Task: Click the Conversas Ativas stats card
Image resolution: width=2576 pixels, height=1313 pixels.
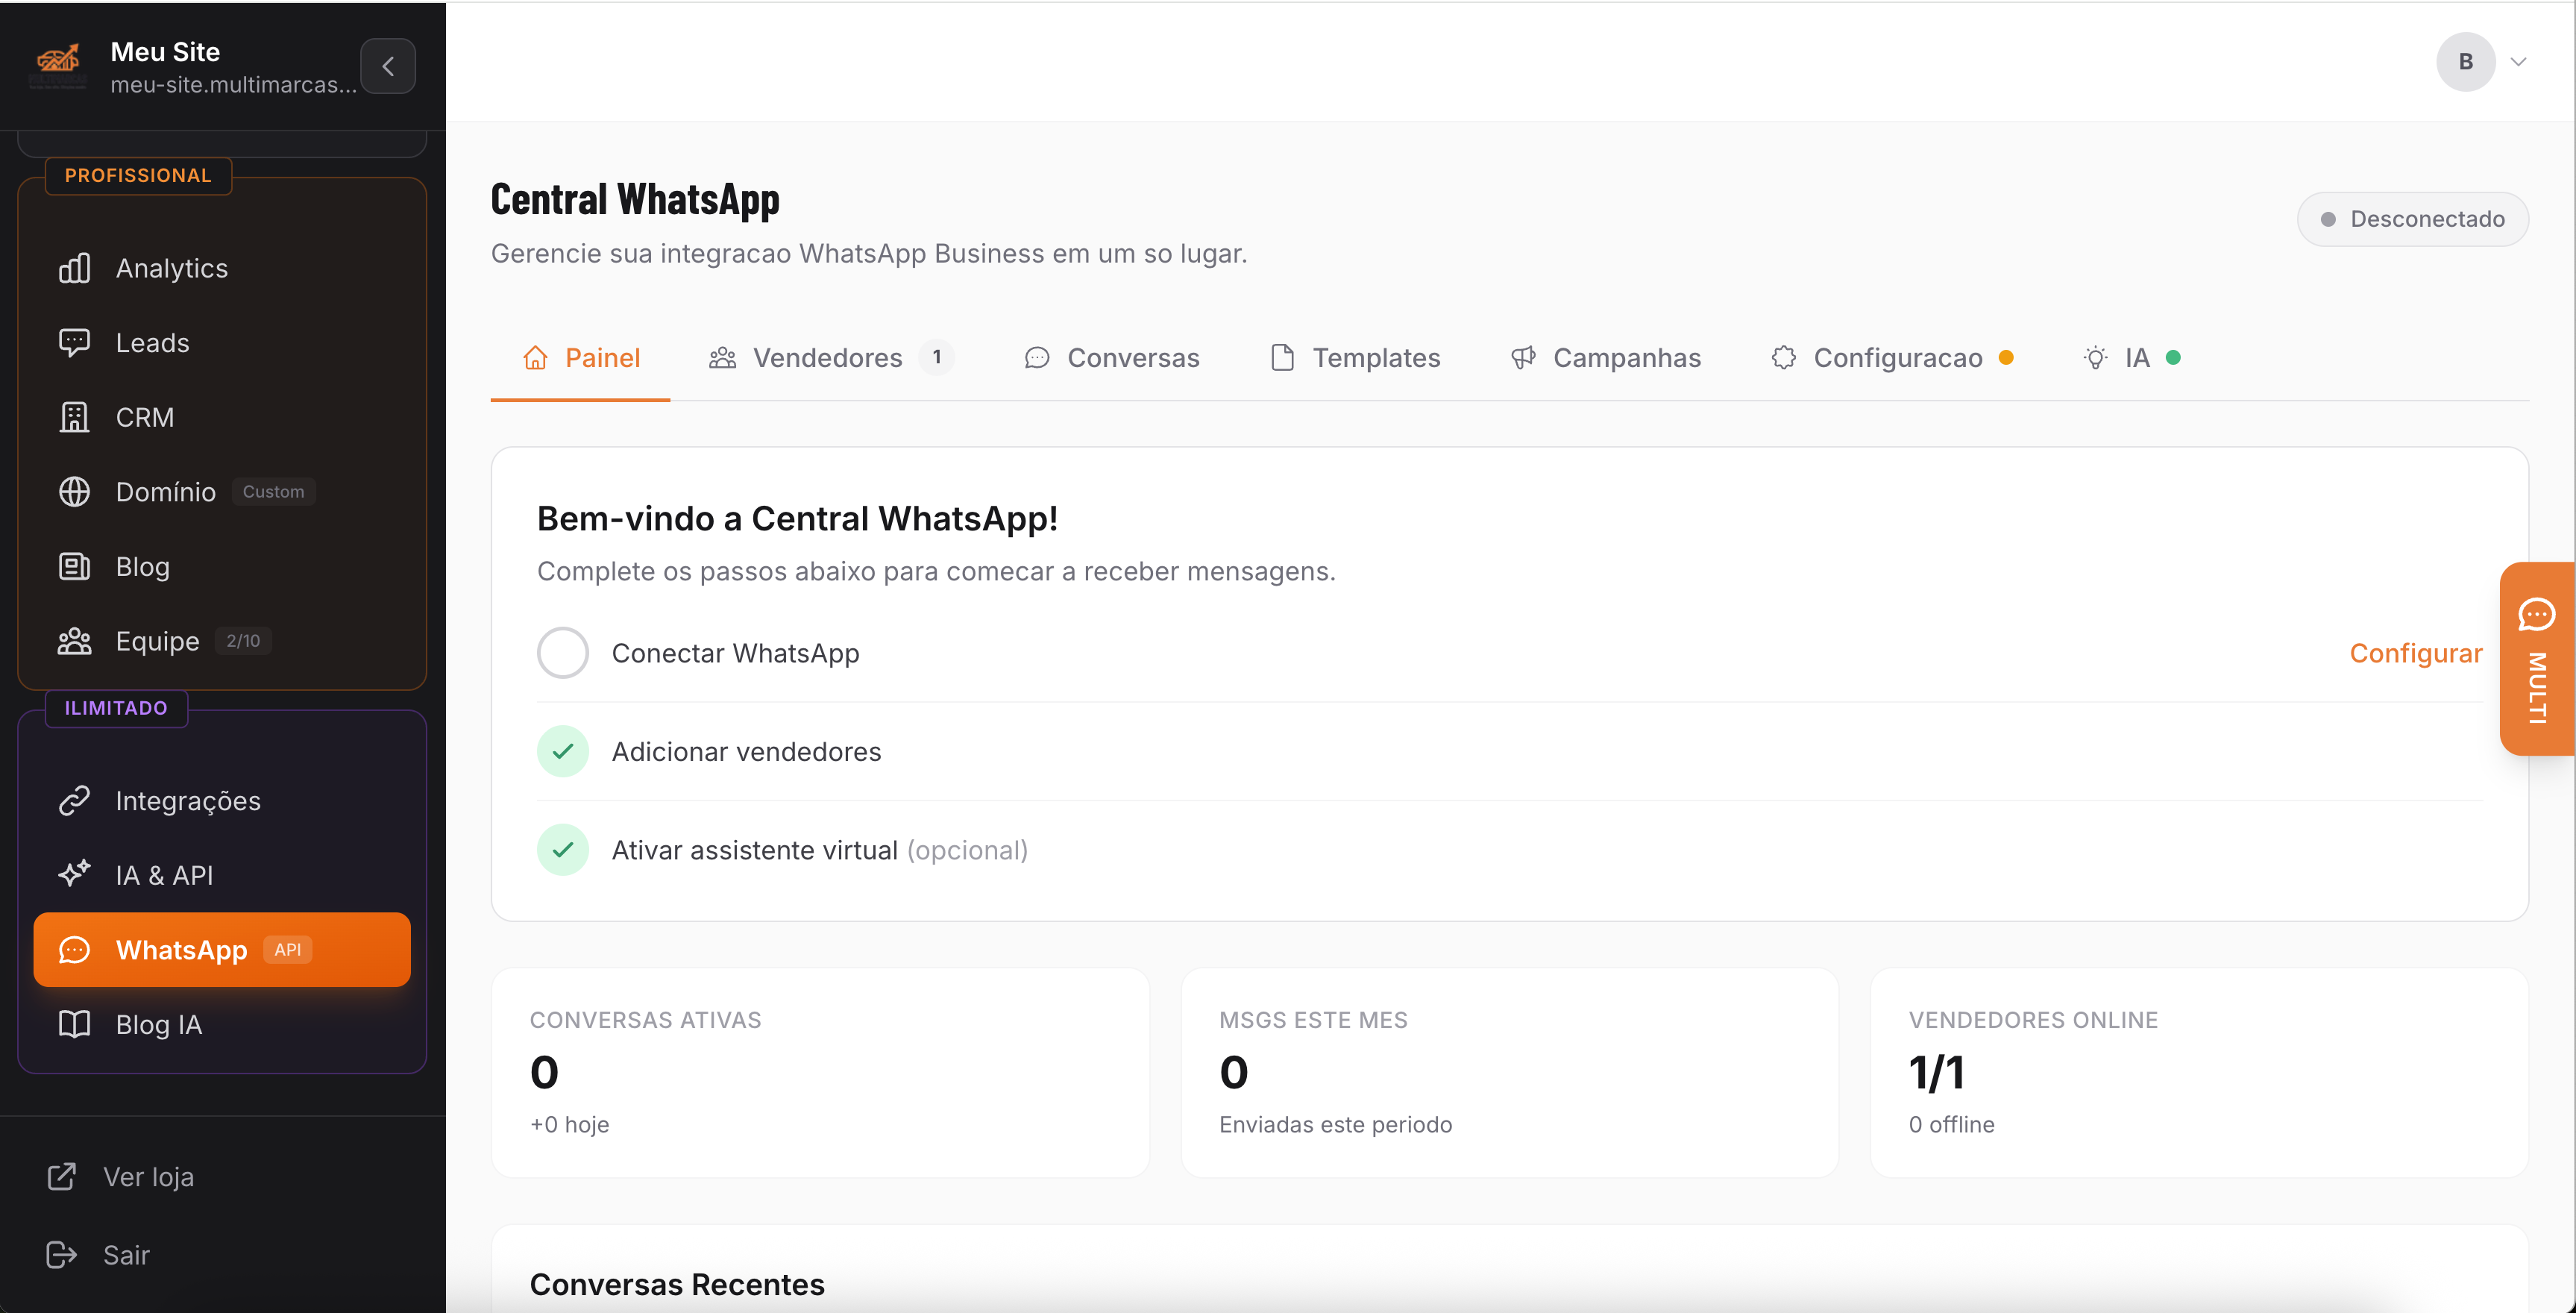Action: pyautogui.click(x=820, y=1072)
